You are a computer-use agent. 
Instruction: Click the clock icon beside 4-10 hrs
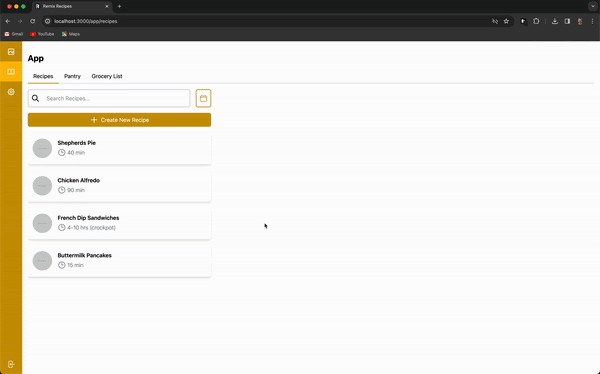(61, 227)
